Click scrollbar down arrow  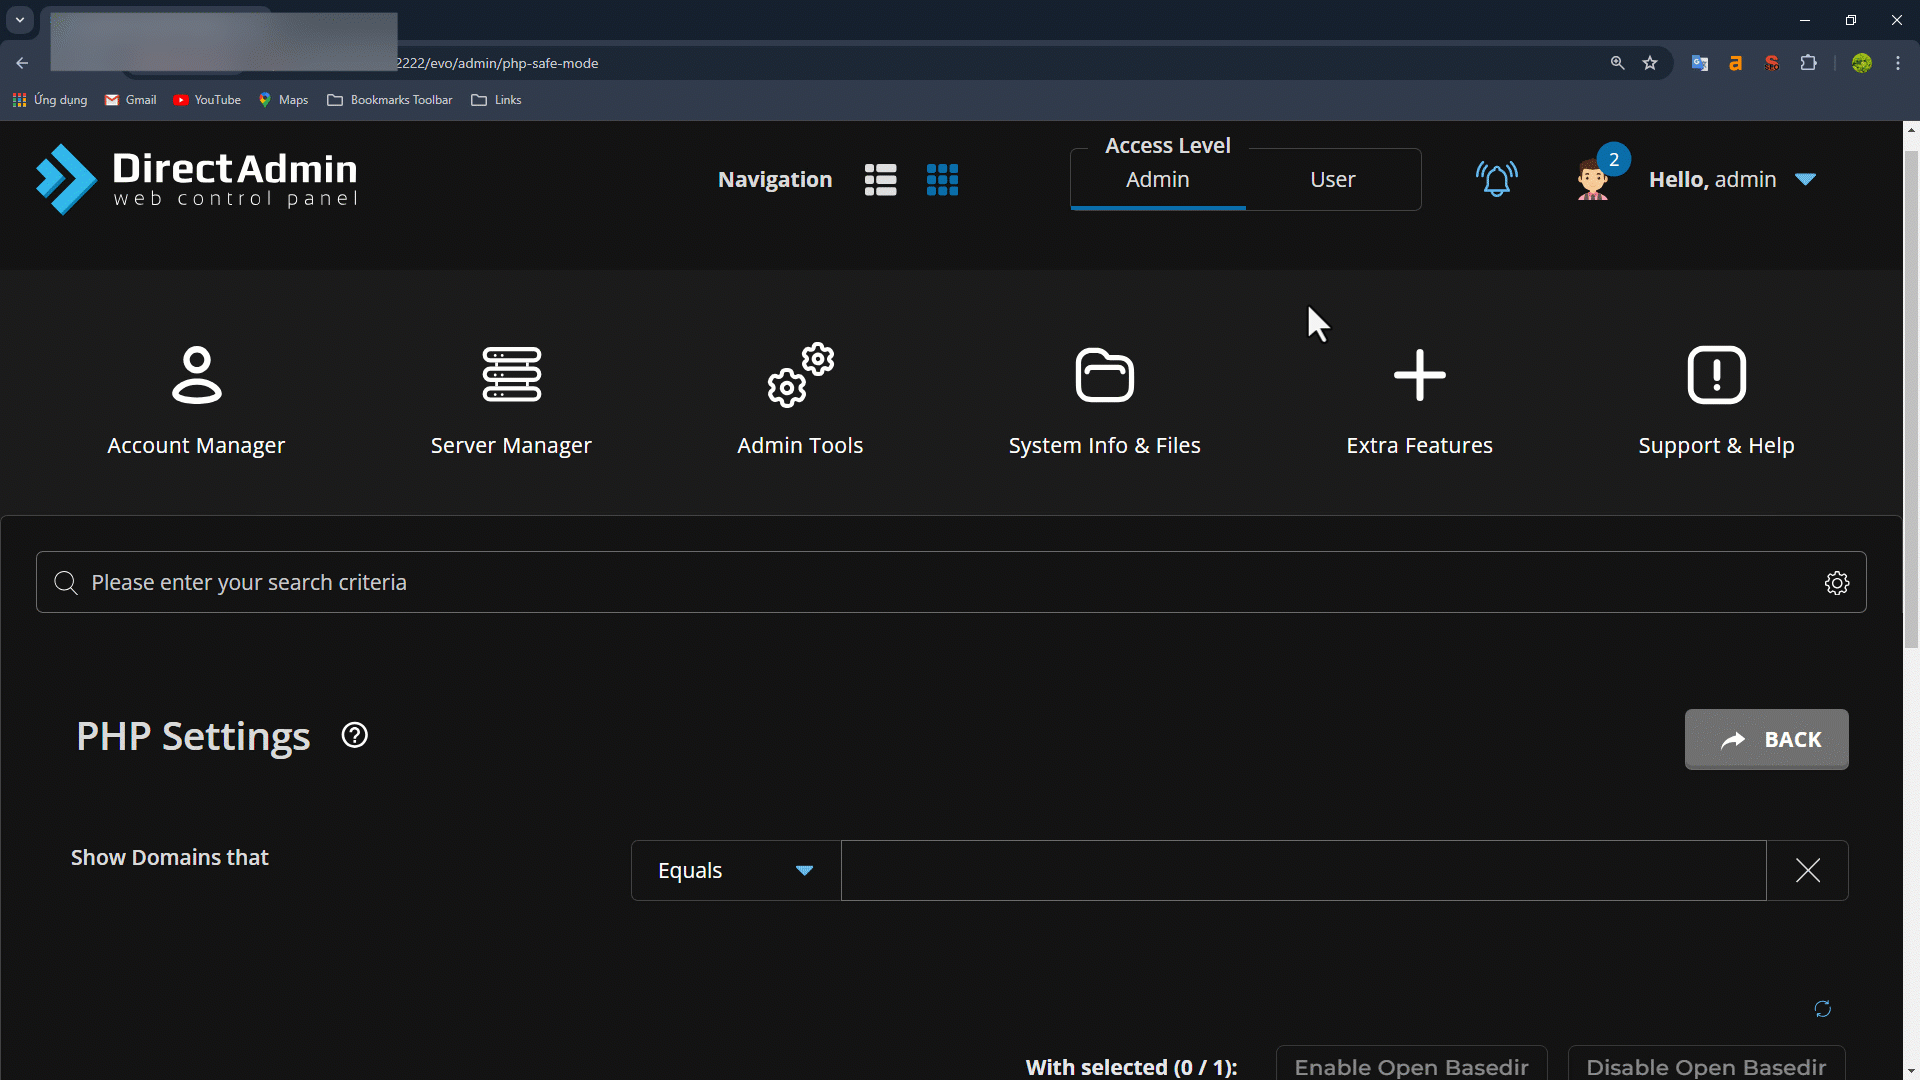pos(1911,1071)
